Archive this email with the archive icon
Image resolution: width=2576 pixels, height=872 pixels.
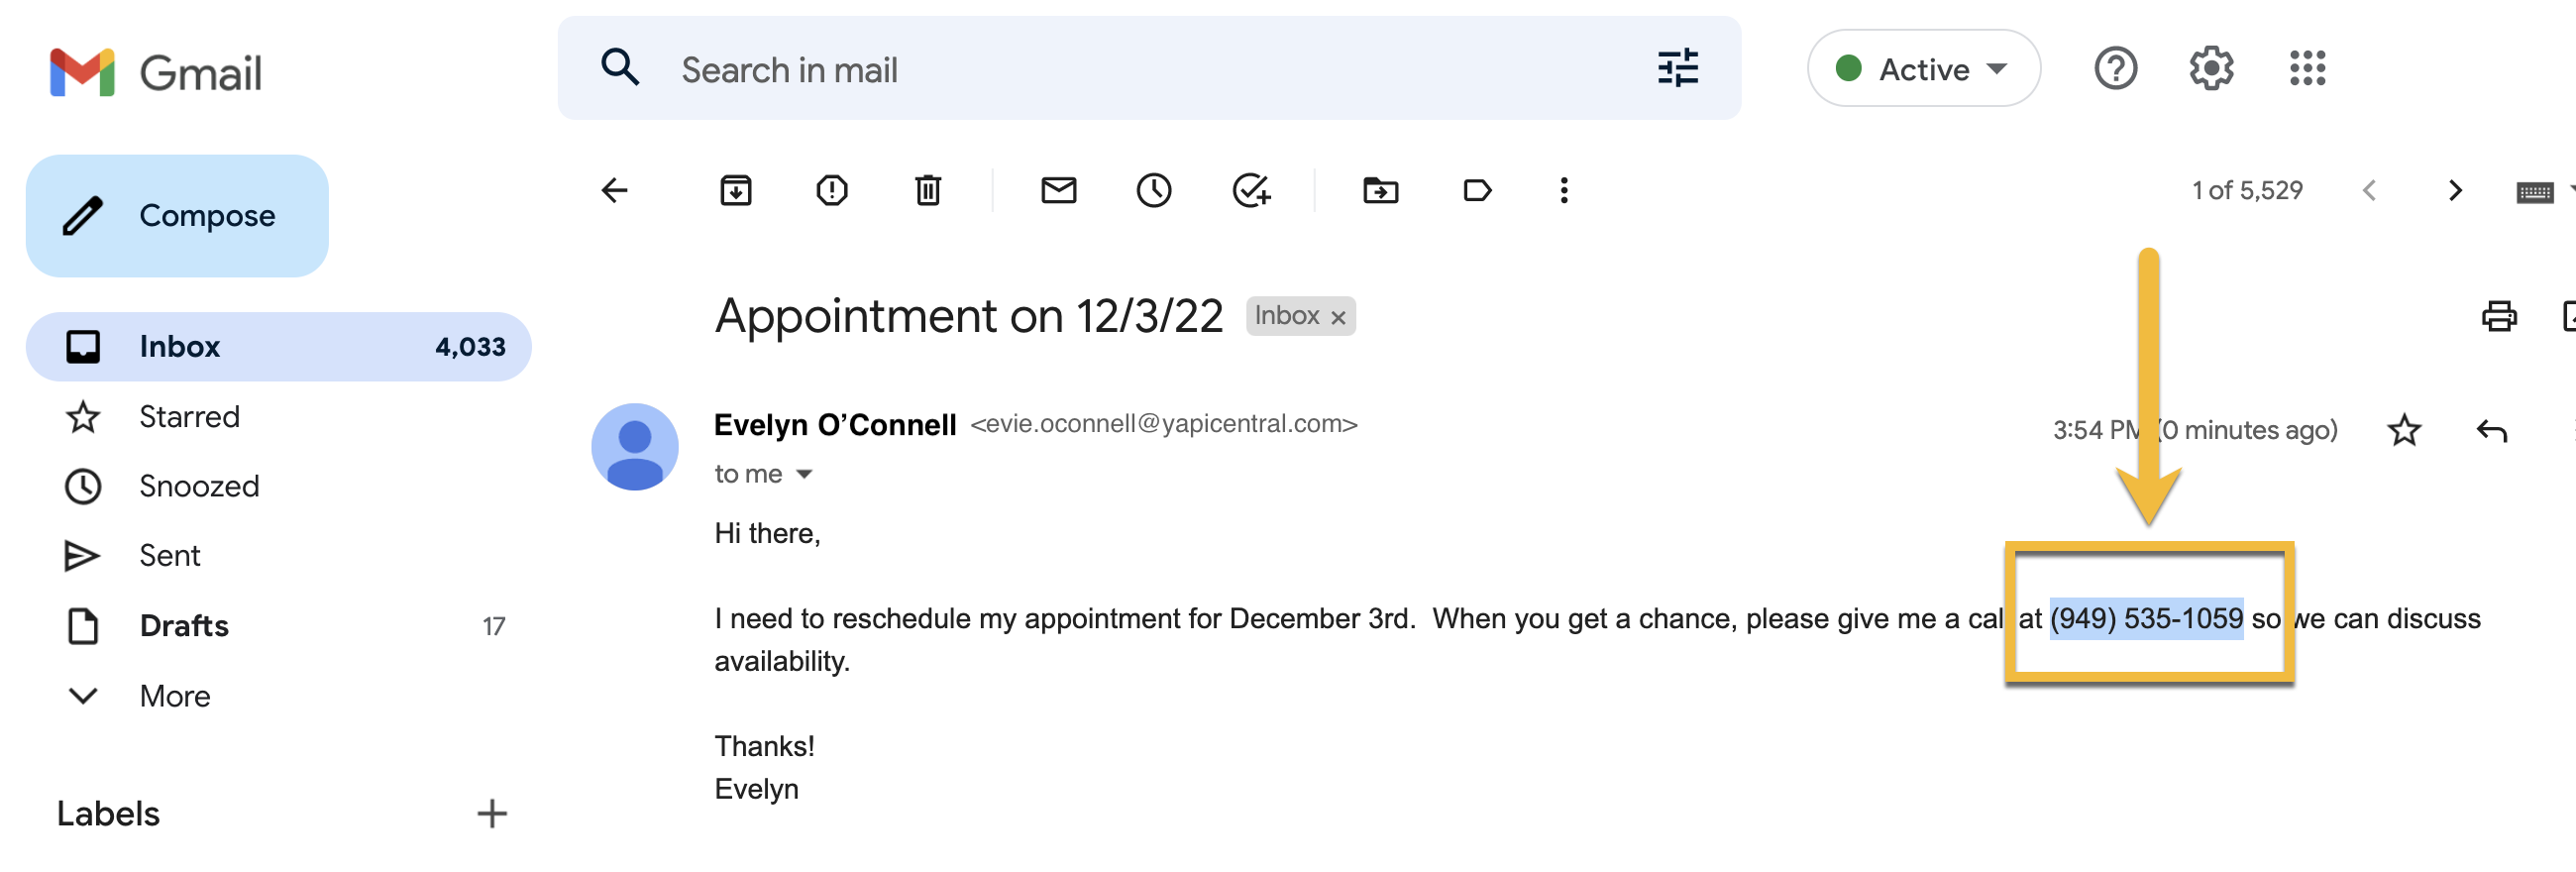736,190
